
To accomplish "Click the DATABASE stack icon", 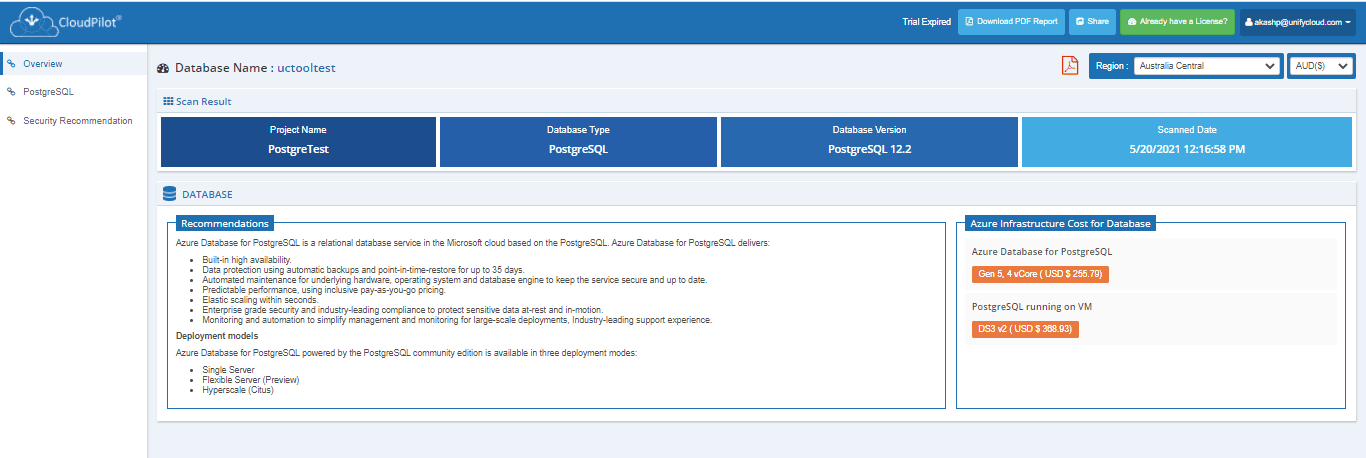I will pos(170,194).
